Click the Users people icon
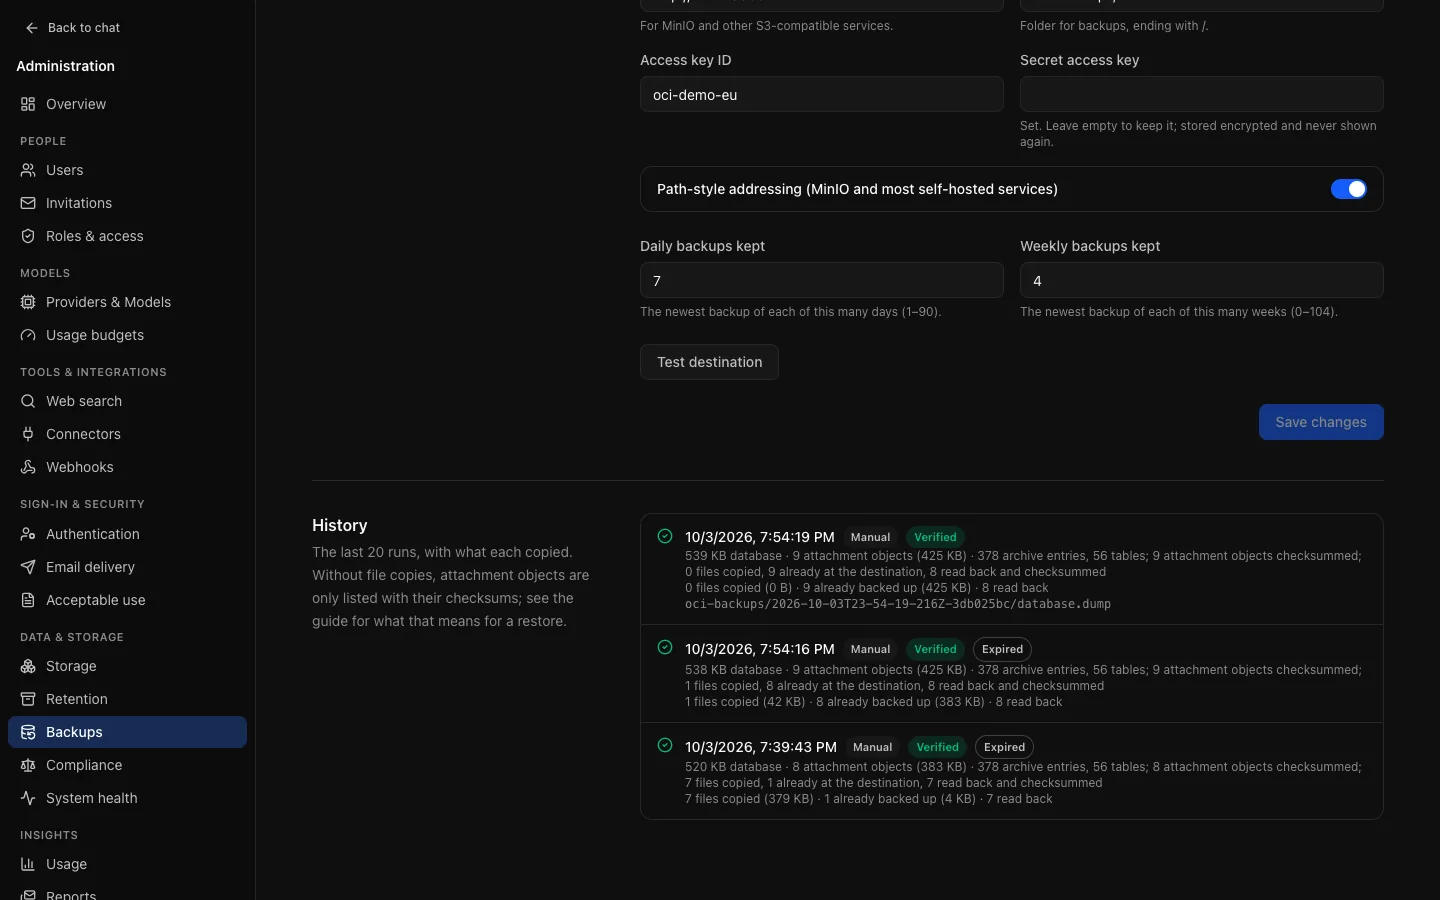The height and width of the screenshot is (900, 1440). pos(28,170)
